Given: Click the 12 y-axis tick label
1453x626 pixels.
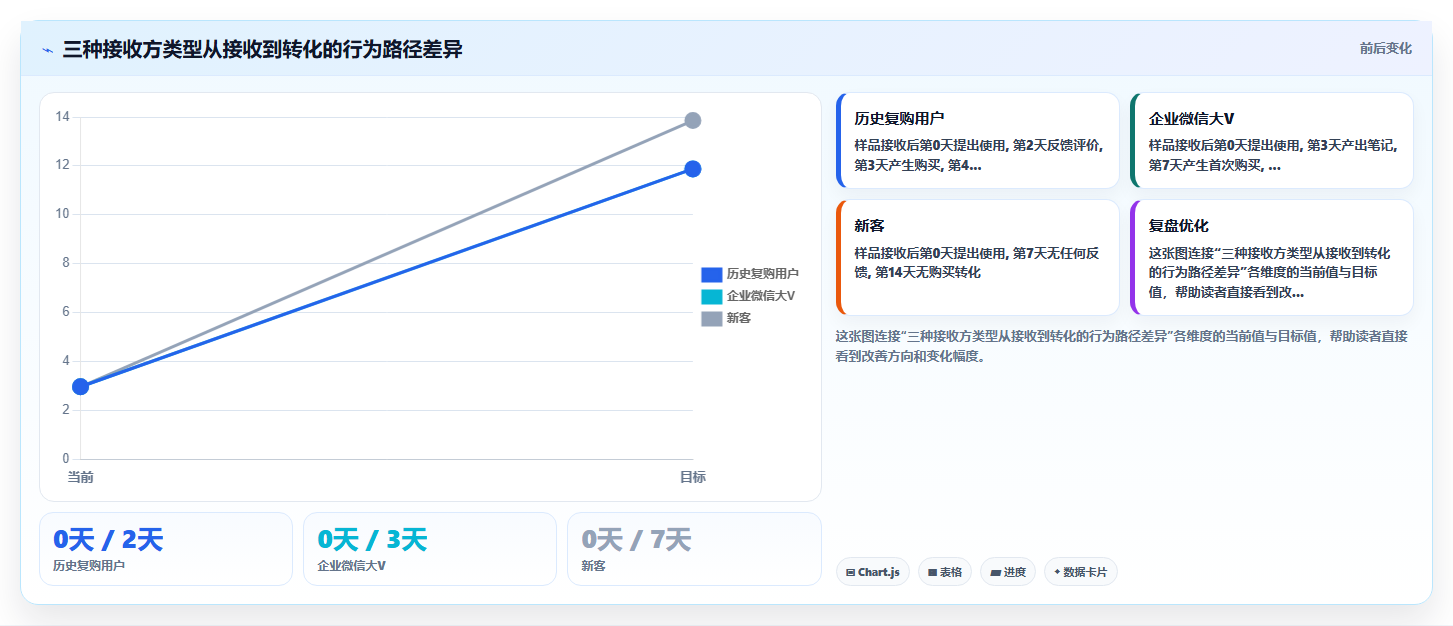Looking at the screenshot, I should (x=62, y=165).
